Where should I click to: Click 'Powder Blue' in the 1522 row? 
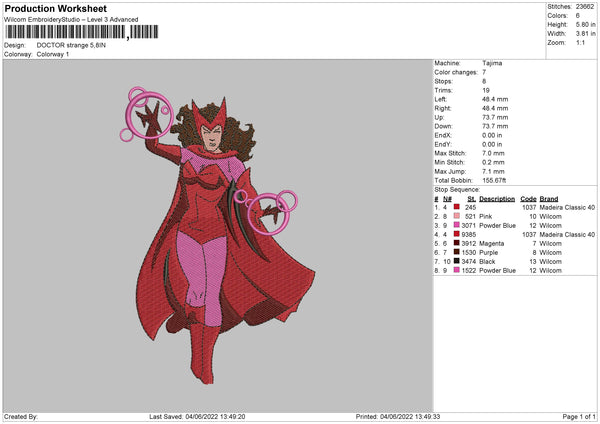coord(497,271)
